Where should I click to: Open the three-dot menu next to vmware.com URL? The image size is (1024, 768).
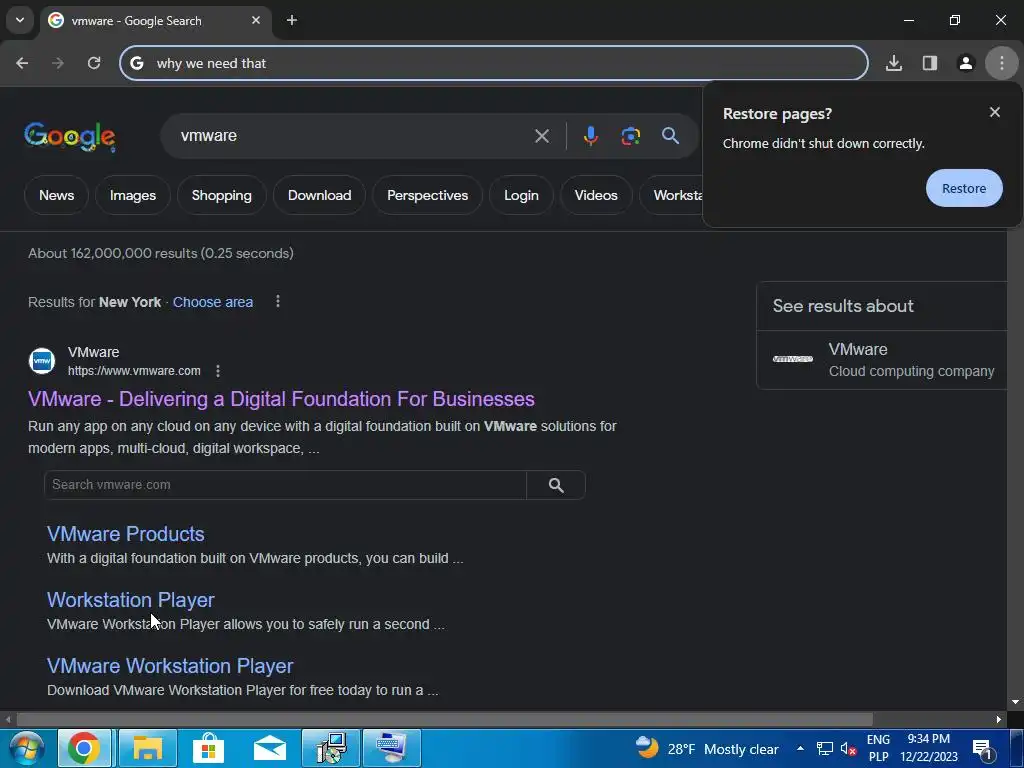pos(218,371)
